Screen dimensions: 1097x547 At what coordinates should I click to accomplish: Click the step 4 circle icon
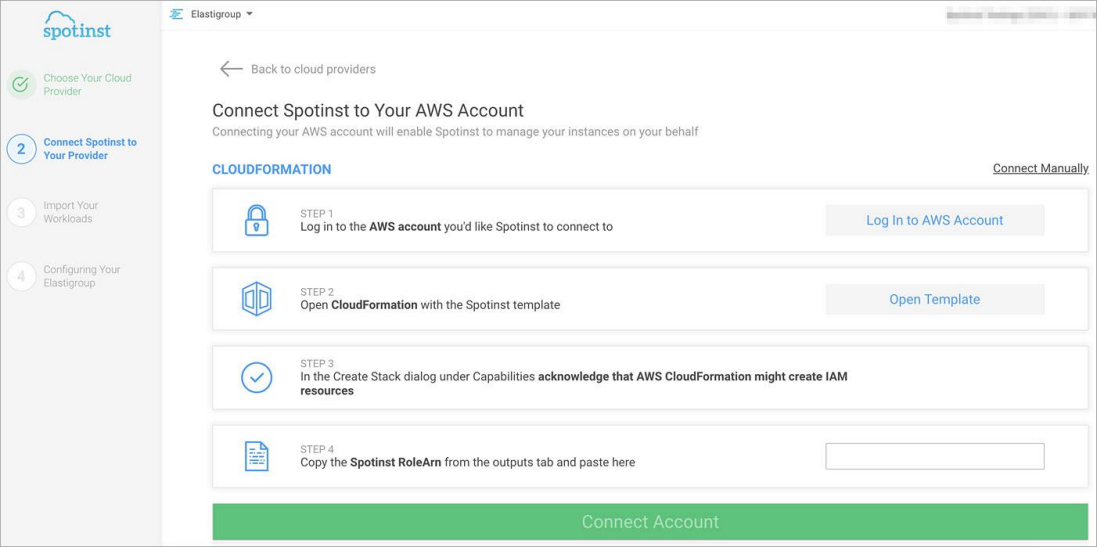(x=21, y=276)
